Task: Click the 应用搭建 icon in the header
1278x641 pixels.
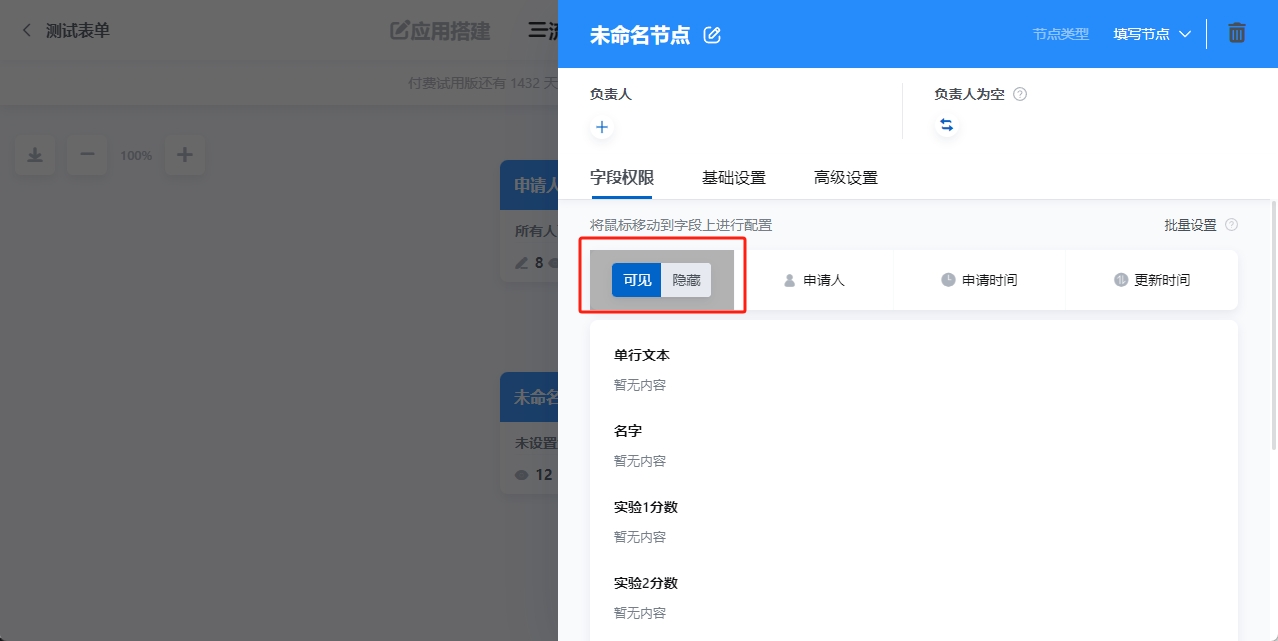Action: [401, 31]
